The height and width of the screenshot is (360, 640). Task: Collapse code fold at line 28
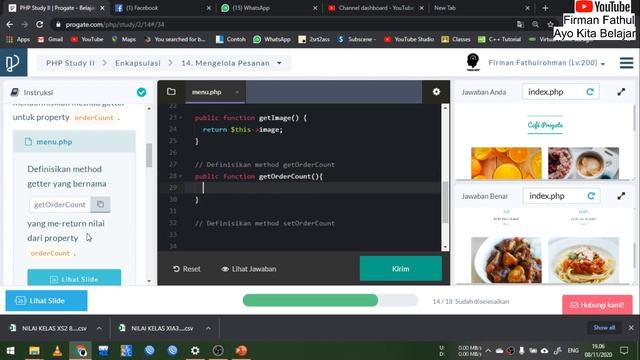pos(181,176)
